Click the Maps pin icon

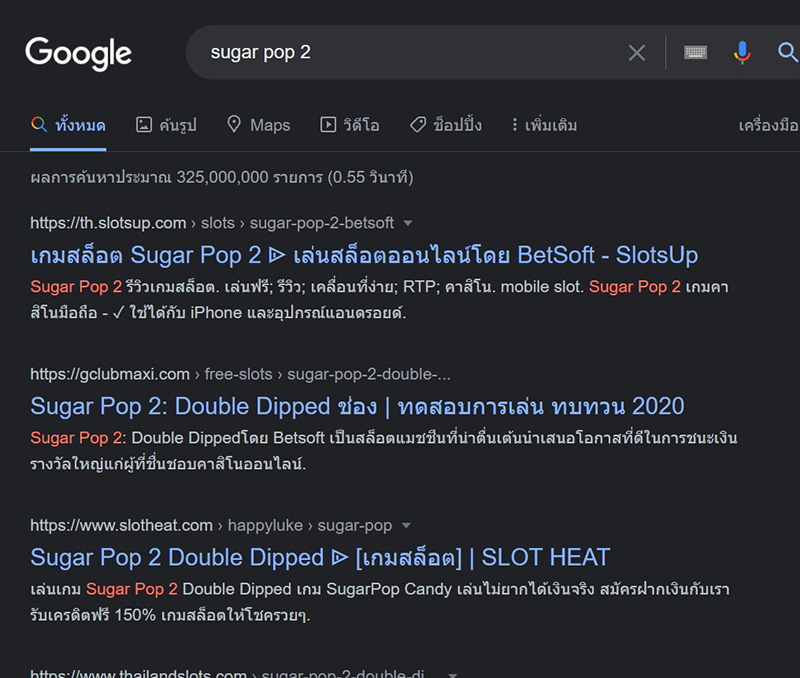tap(235, 125)
